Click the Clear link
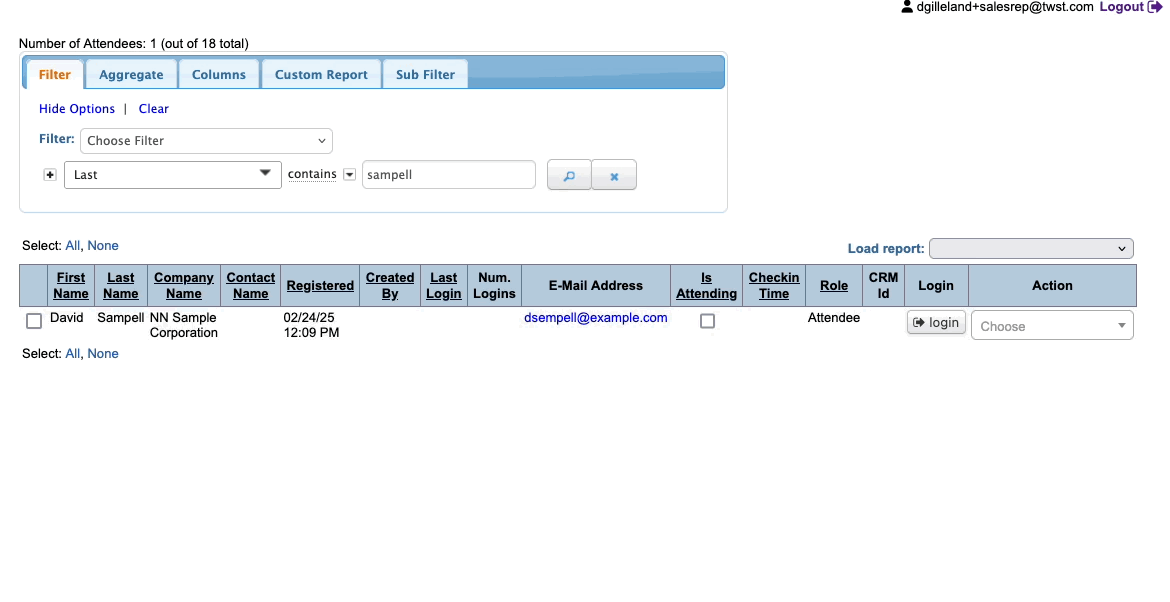Image resolution: width=1170 pixels, height=602 pixels. click(154, 109)
